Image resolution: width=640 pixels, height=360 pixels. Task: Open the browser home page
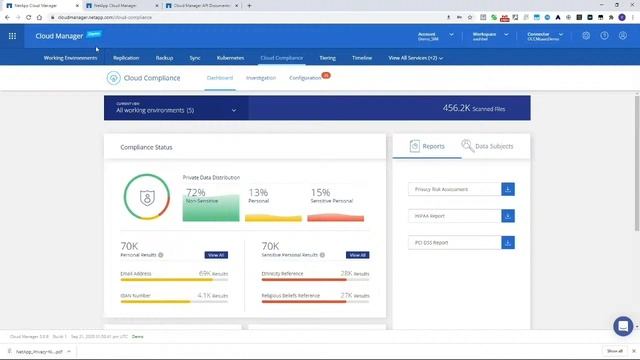click(x=39, y=17)
